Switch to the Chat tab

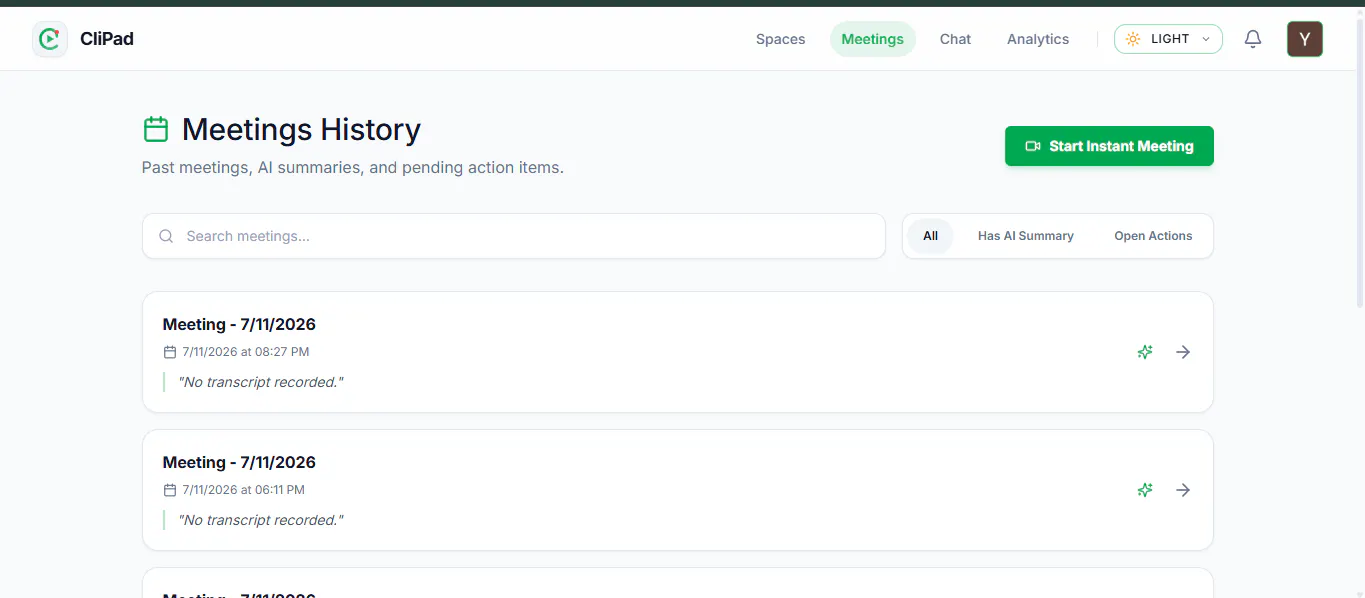tap(955, 39)
